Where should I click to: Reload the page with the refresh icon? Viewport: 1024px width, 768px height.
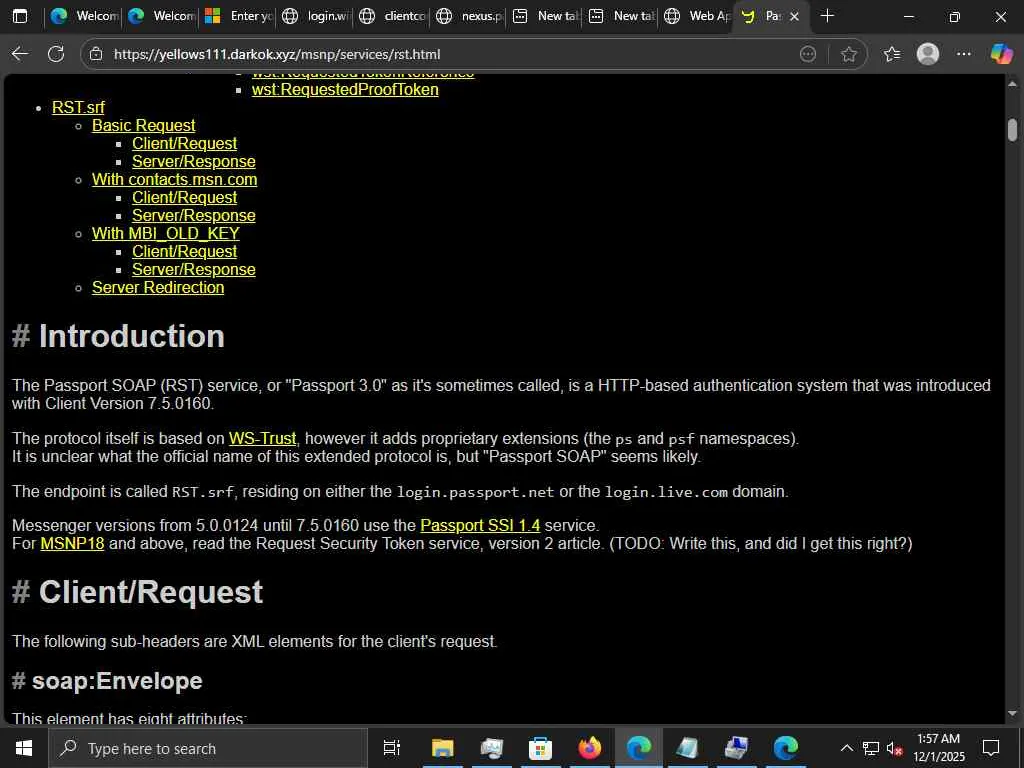[56, 54]
